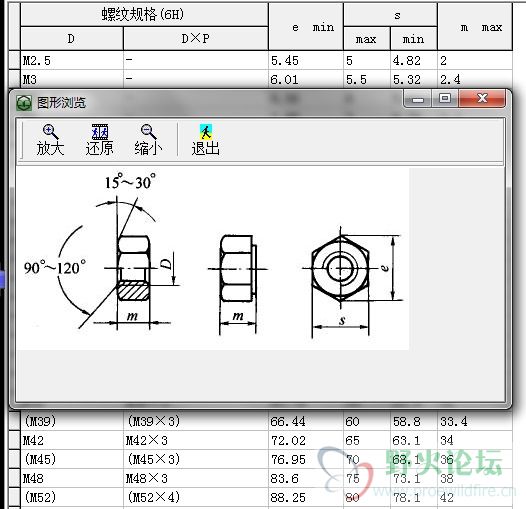Click the row selector beside M48

point(14,478)
